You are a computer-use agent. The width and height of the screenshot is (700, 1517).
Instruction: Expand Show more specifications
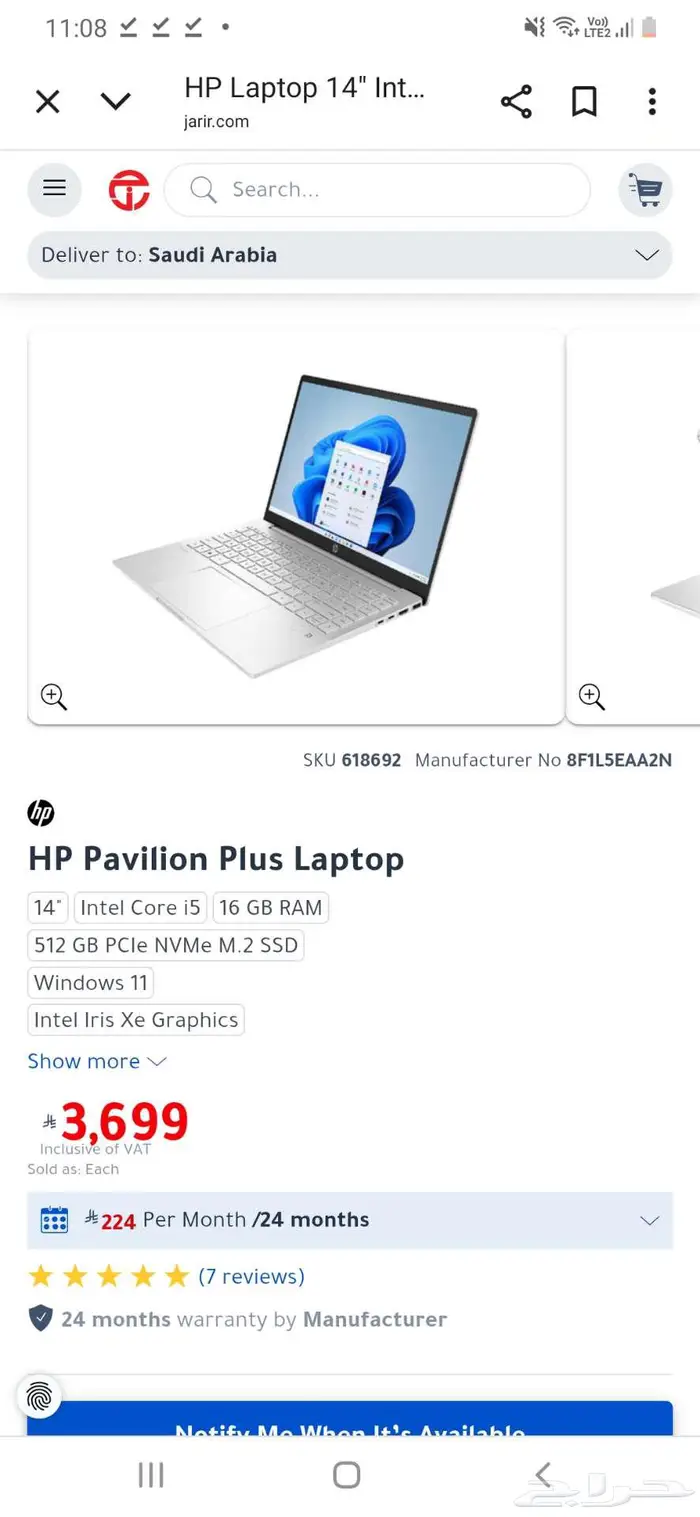(x=97, y=1061)
